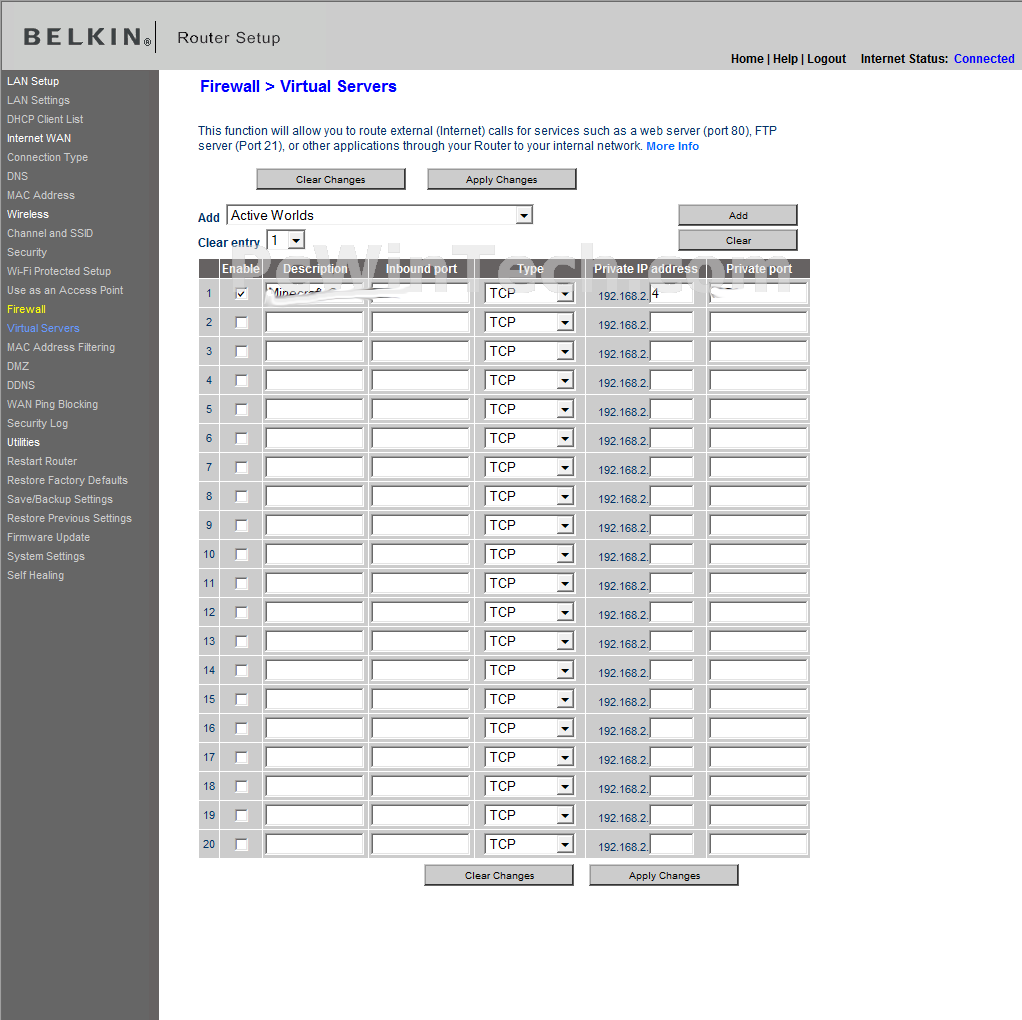Viewport: 1022px width, 1020px height.
Task: Go to Save/Backup Settings
Action: (60, 499)
